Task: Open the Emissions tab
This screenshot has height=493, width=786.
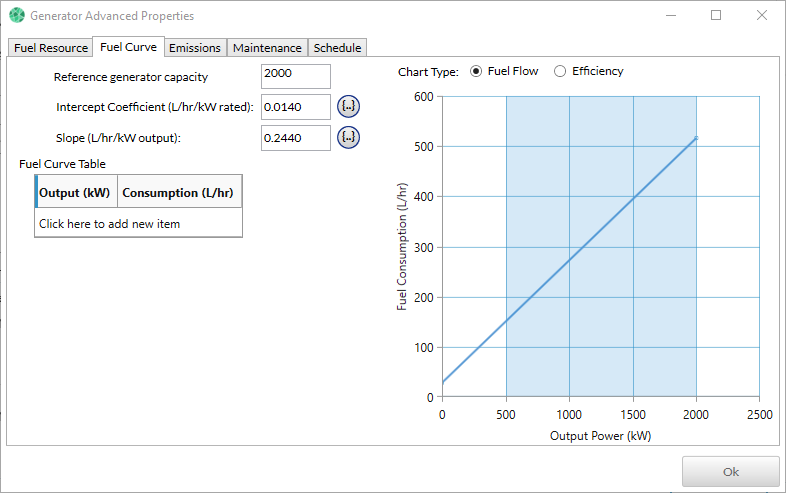Action: pyautogui.click(x=195, y=48)
